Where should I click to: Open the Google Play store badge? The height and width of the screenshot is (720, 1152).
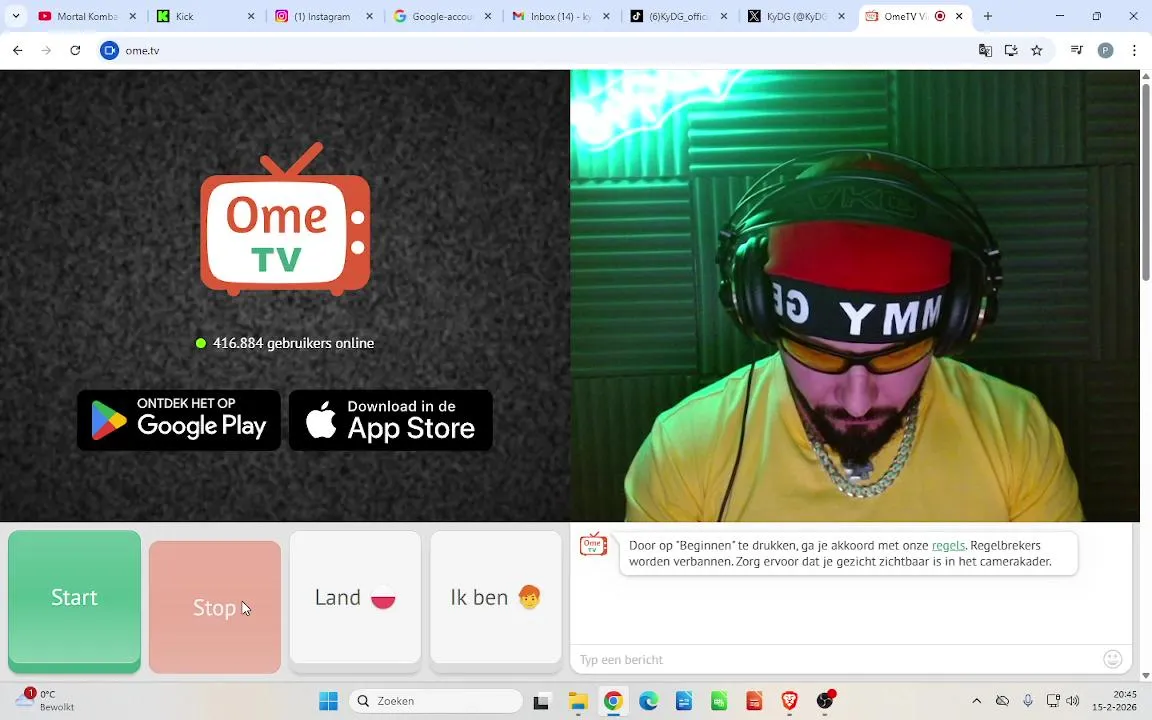(x=179, y=420)
